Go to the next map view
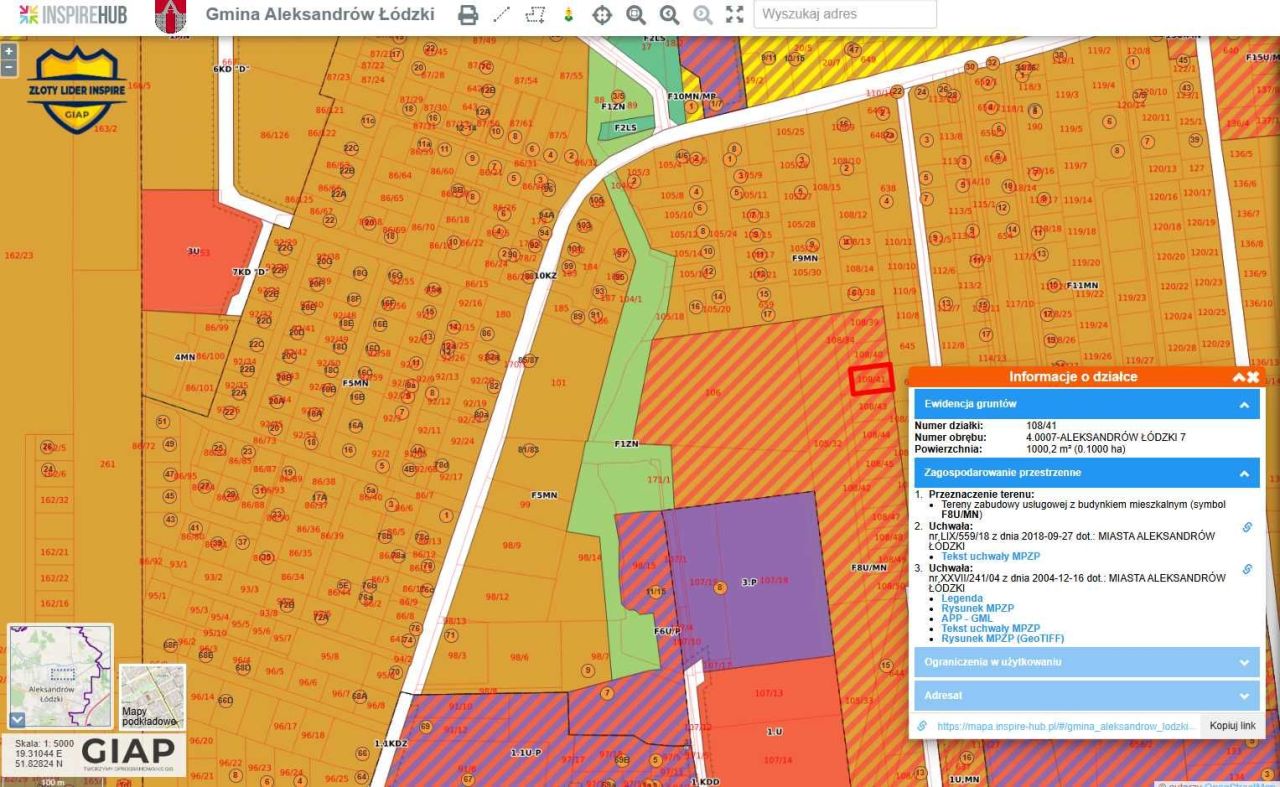1280x787 pixels. point(703,15)
